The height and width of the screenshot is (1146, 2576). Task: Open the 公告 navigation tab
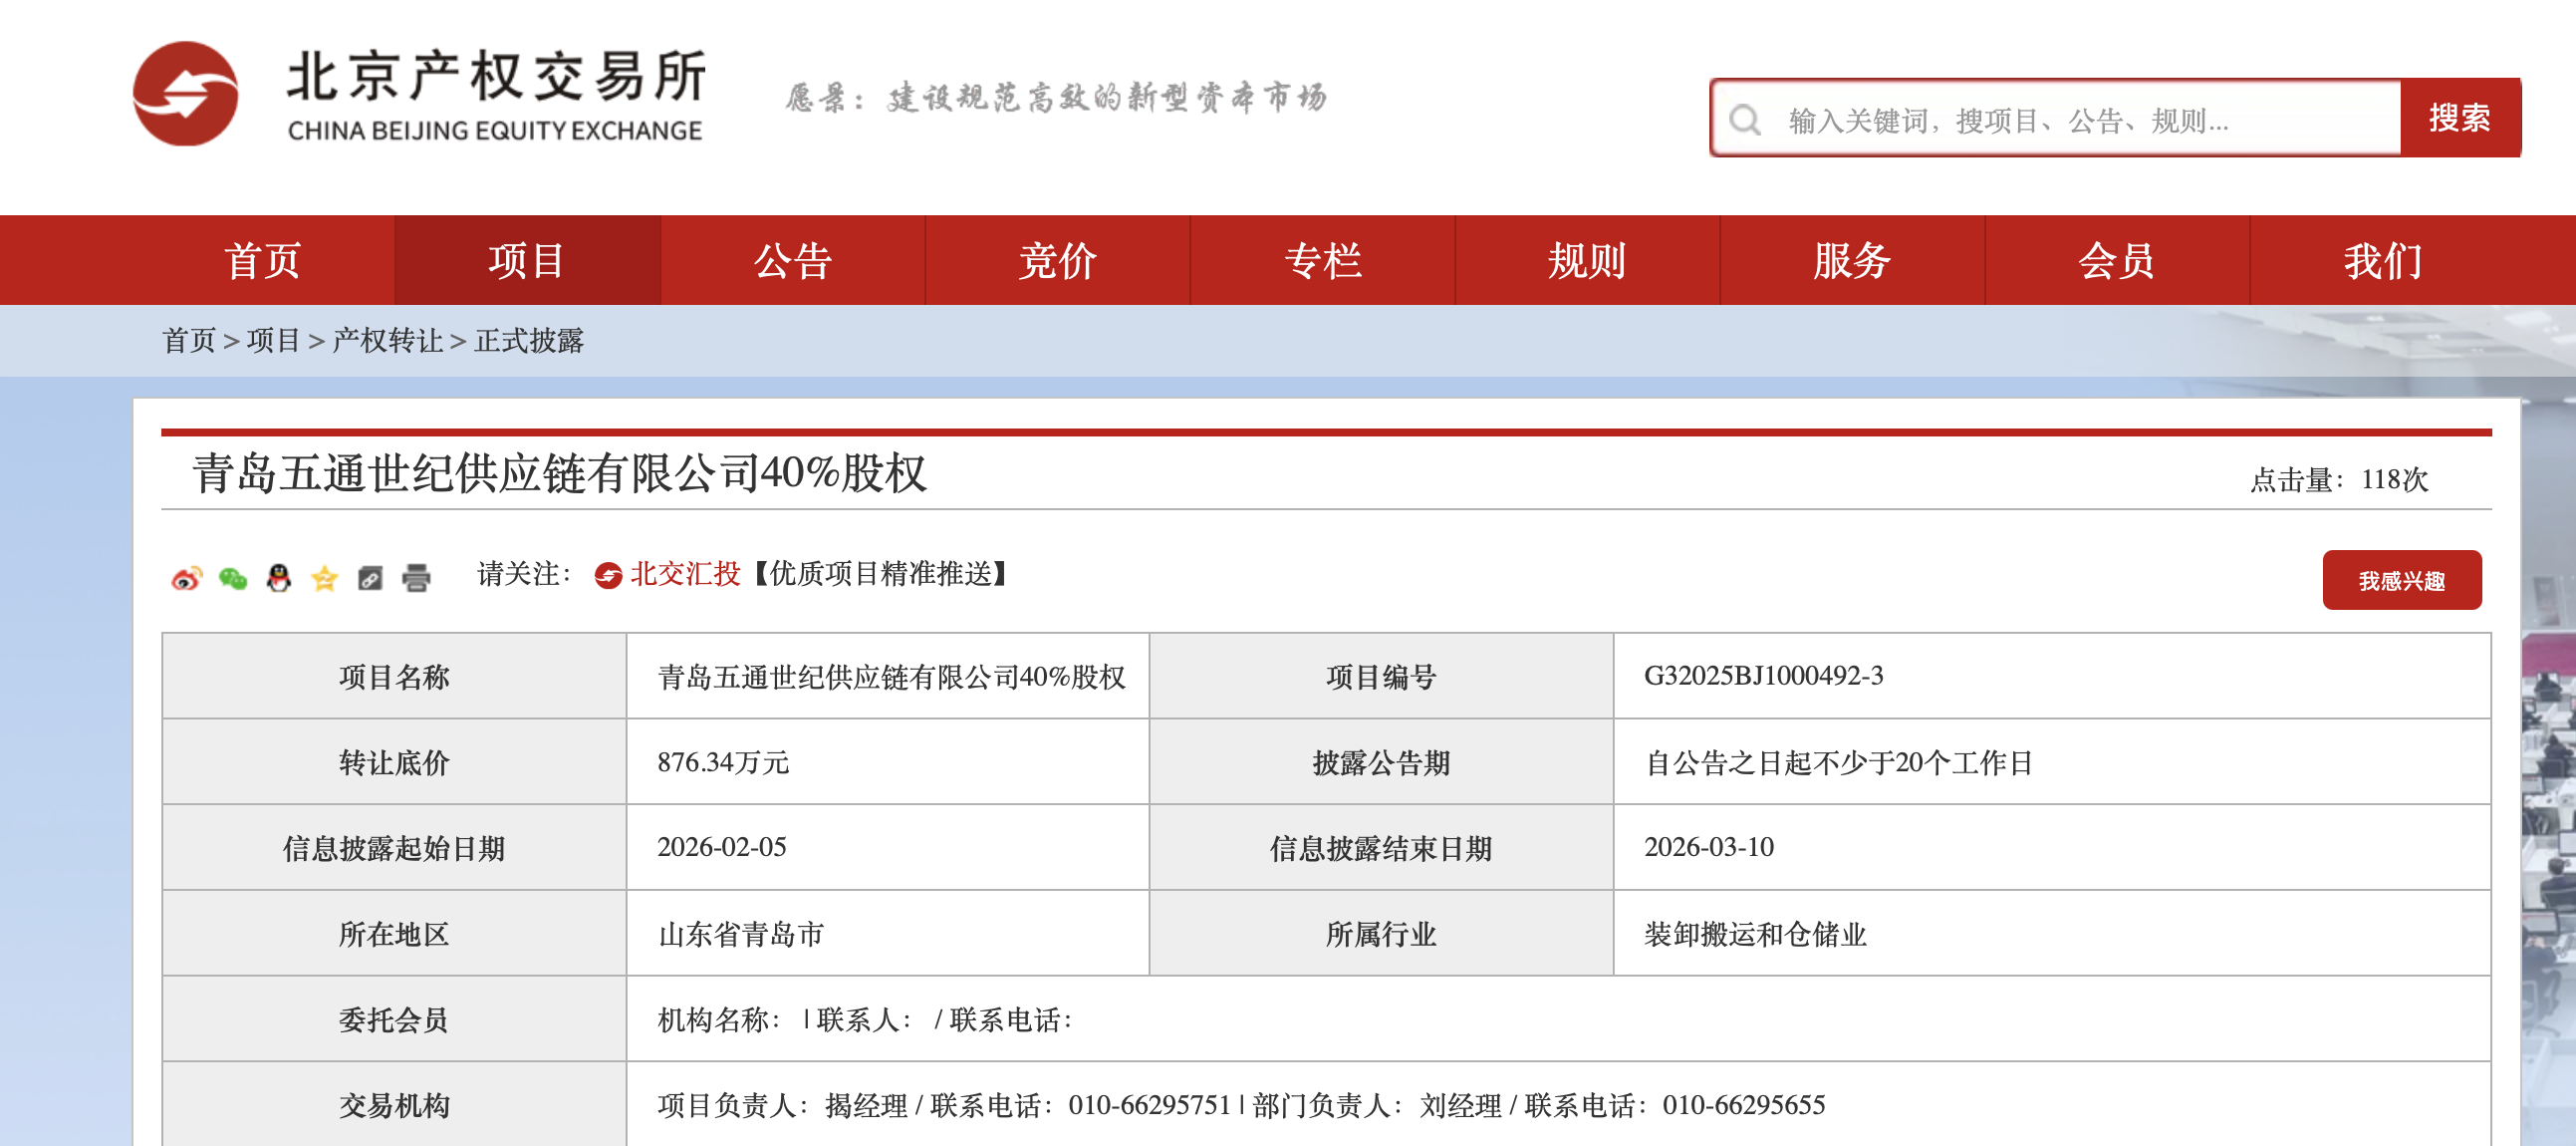[792, 261]
